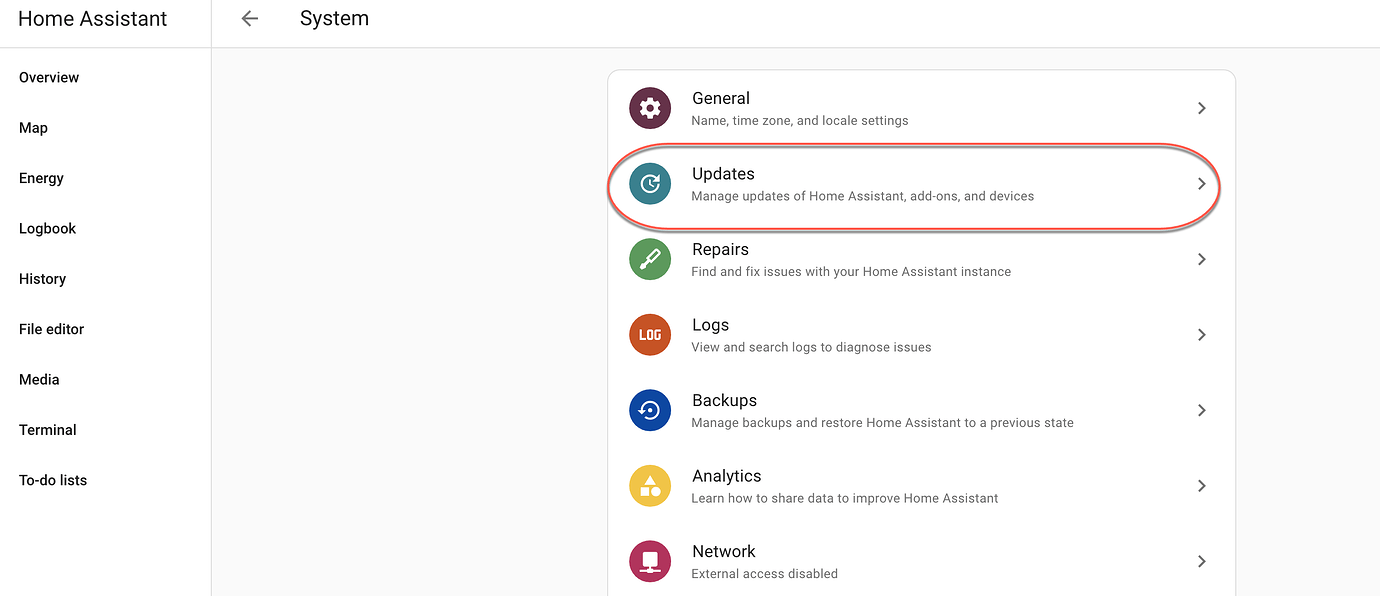1380x596 pixels.
Task: Expand Logs row with chevron arrow
Action: click(1201, 335)
